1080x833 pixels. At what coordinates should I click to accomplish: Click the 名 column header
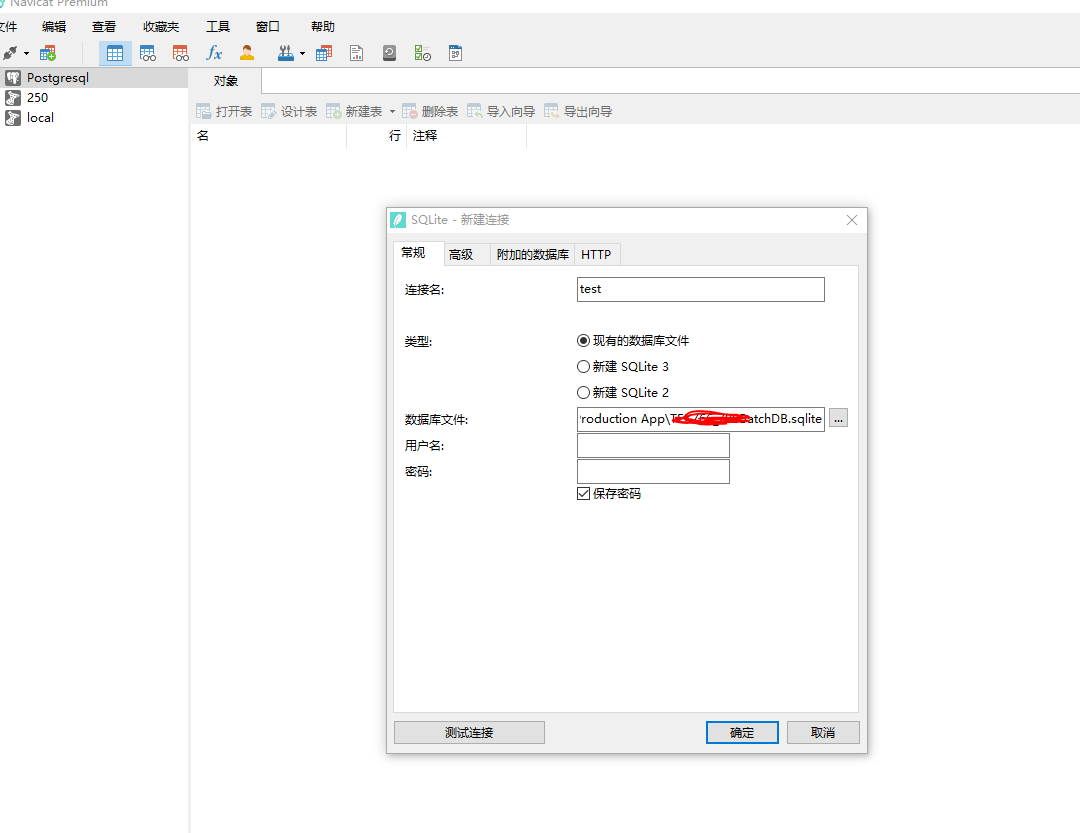pyautogui.click(x=269, y=136)
